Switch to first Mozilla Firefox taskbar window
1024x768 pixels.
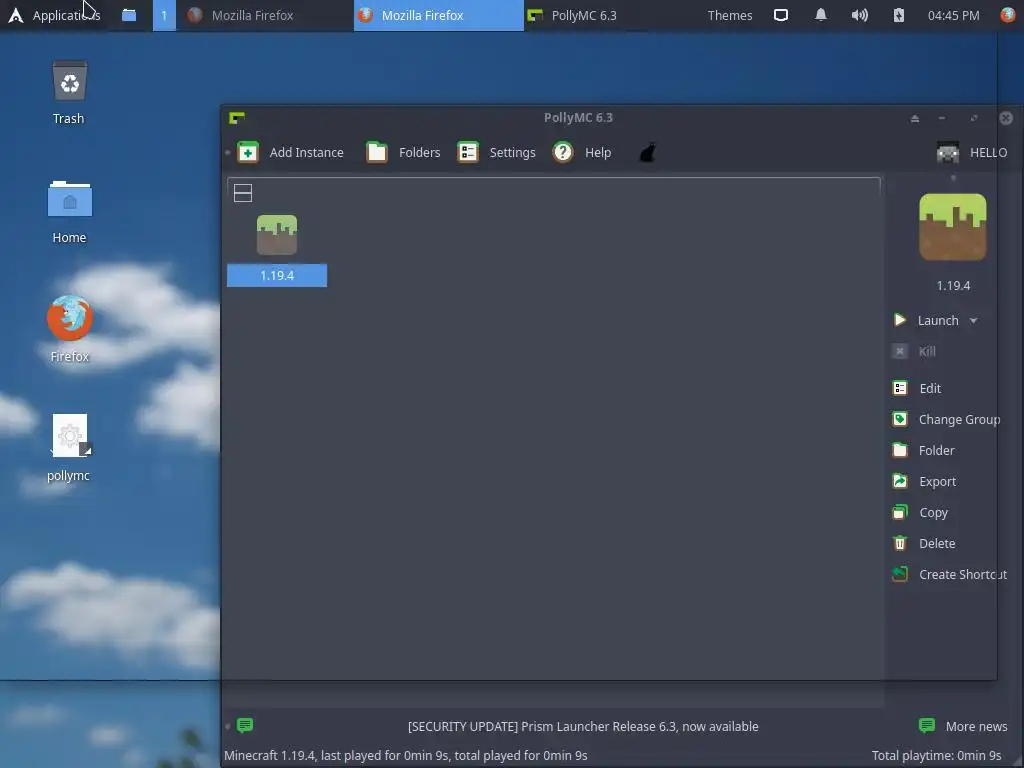tap(264, 15)
